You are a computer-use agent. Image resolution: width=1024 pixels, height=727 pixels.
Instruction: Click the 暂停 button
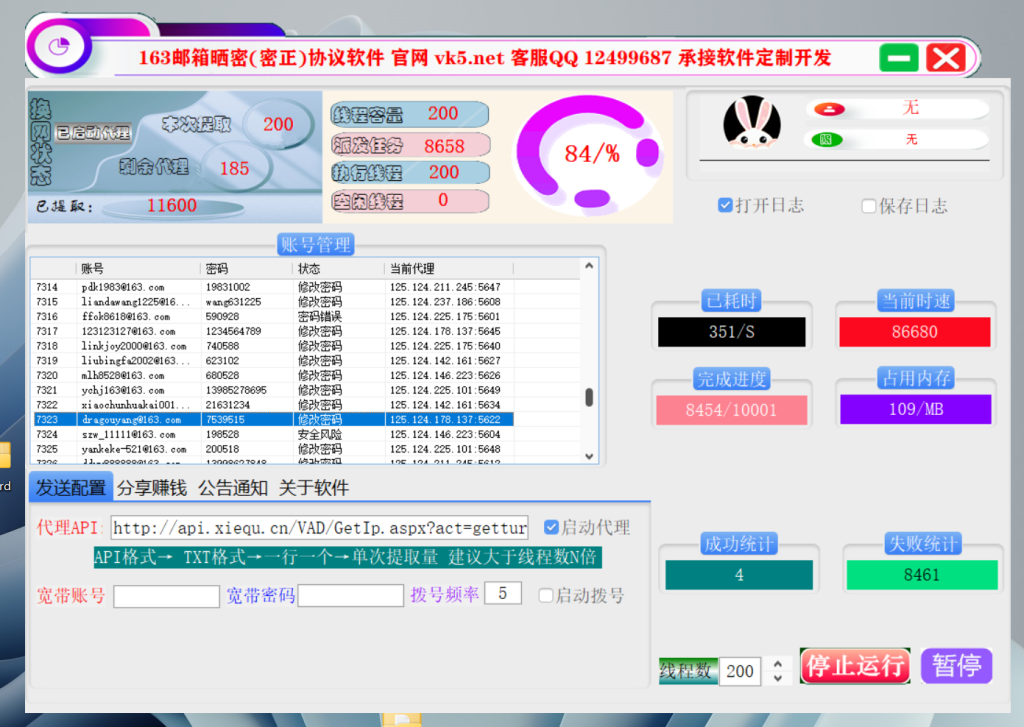click(x=957, y=666)
